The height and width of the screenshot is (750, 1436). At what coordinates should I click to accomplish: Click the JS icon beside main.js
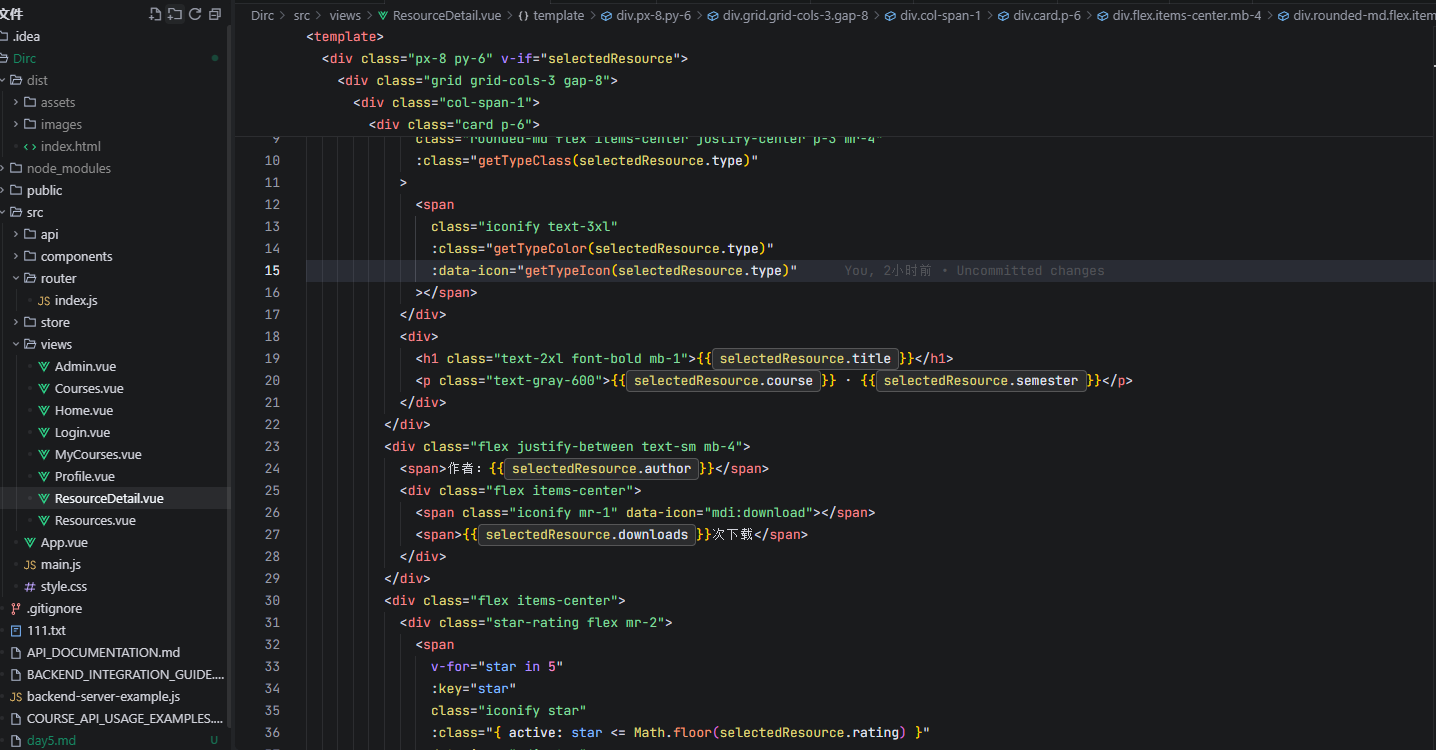[x=30, y=565]
